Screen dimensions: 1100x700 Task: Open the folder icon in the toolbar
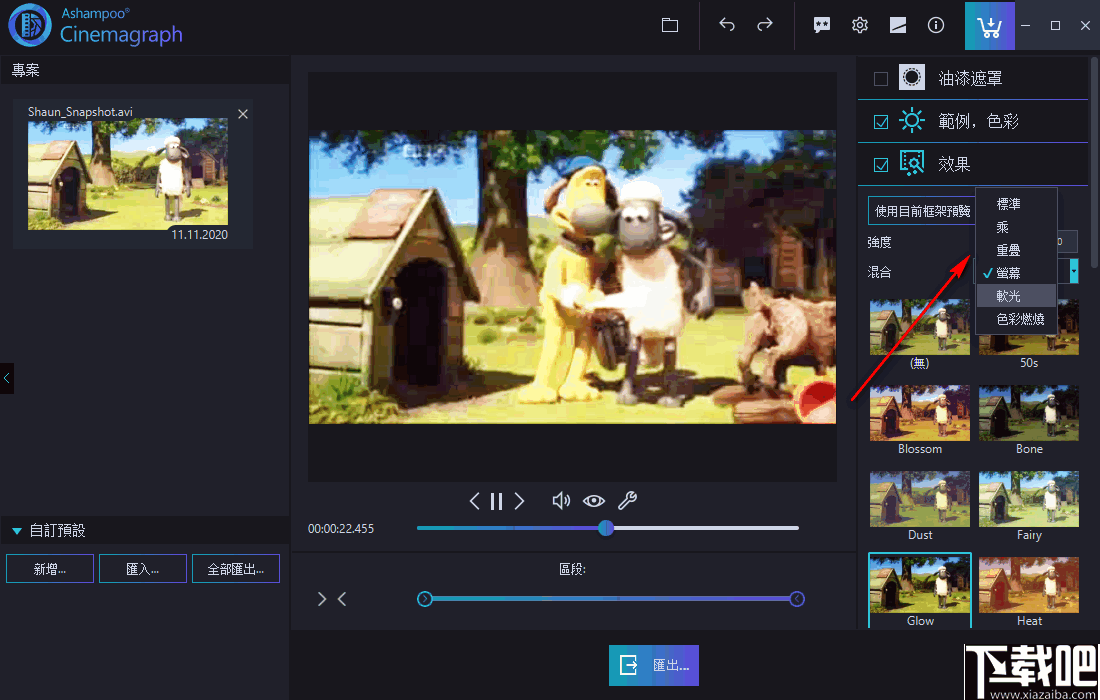coord(669,25)
